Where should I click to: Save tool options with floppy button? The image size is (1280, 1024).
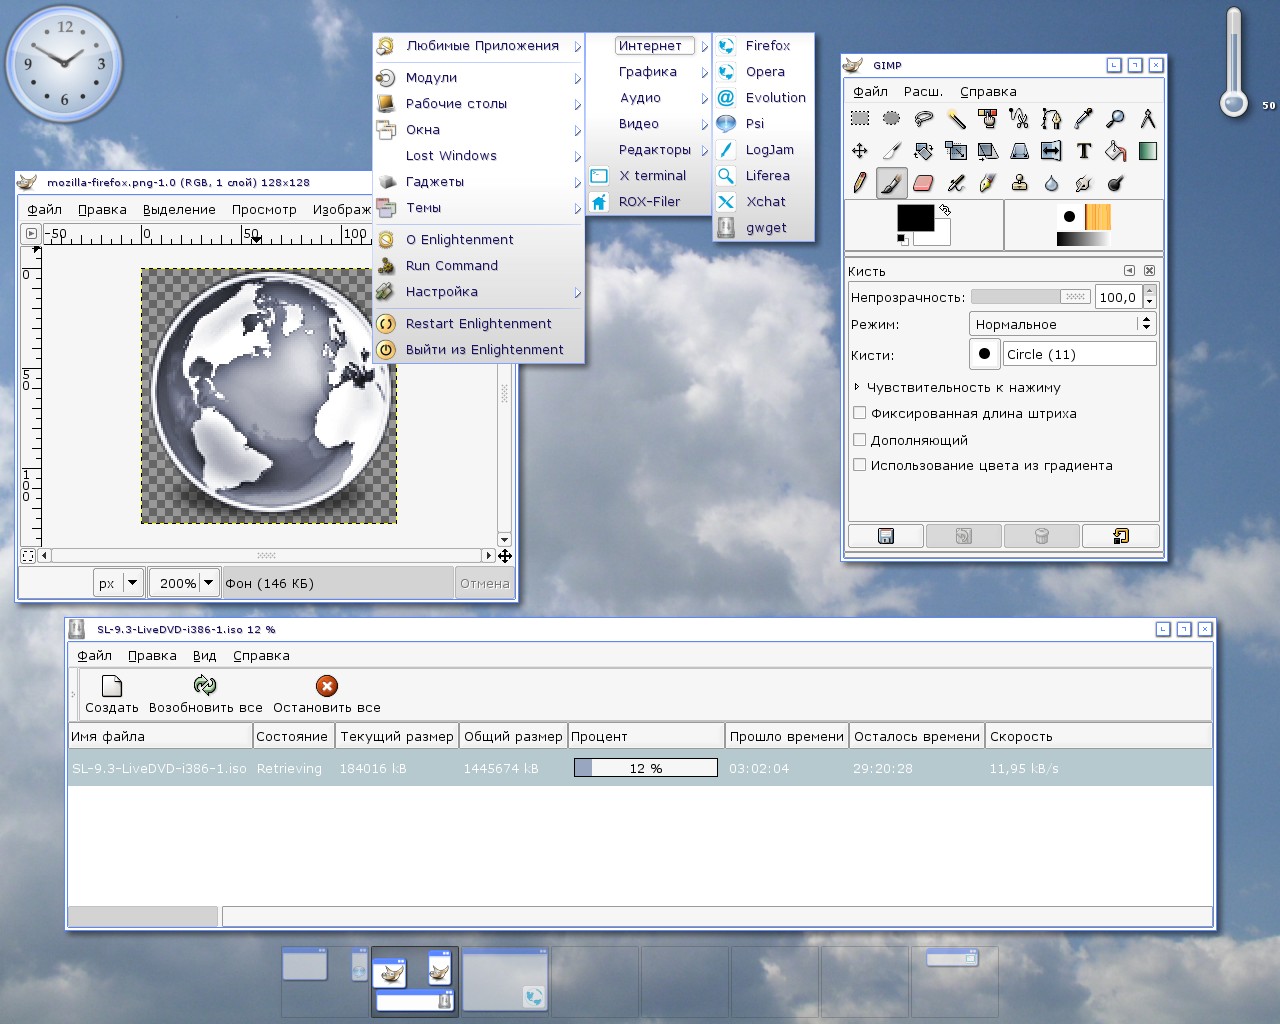tap(886, 536)
